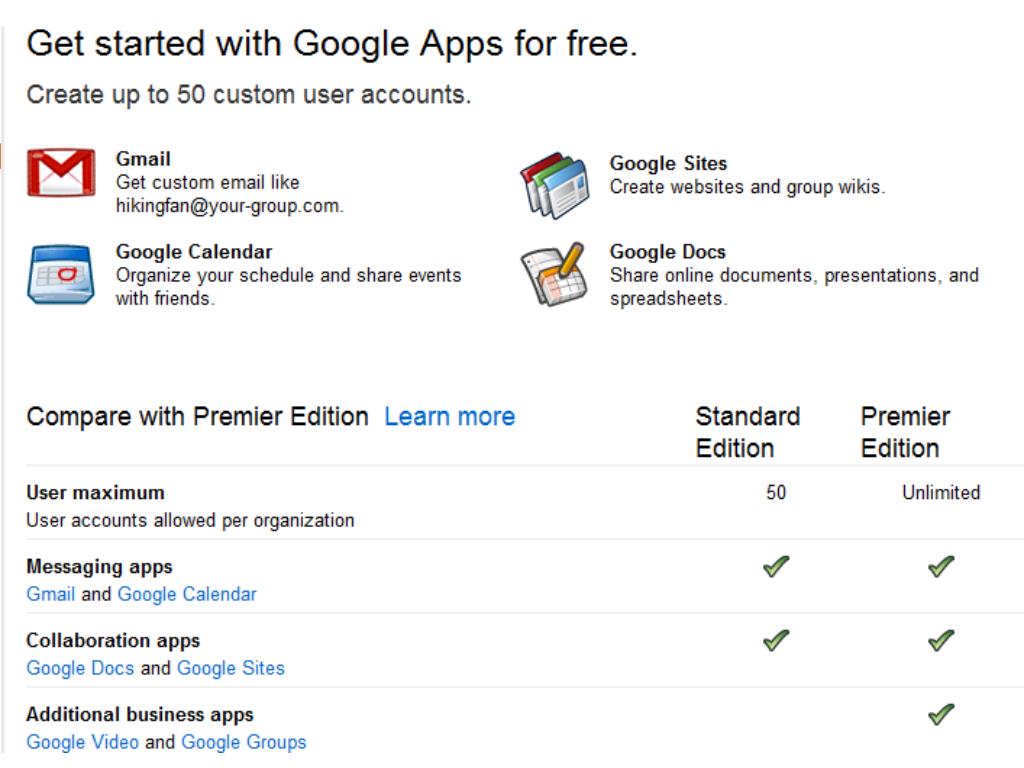Click the Google Sites stacked pages icon
1024x768 pixels.
[x=554, y=185]
